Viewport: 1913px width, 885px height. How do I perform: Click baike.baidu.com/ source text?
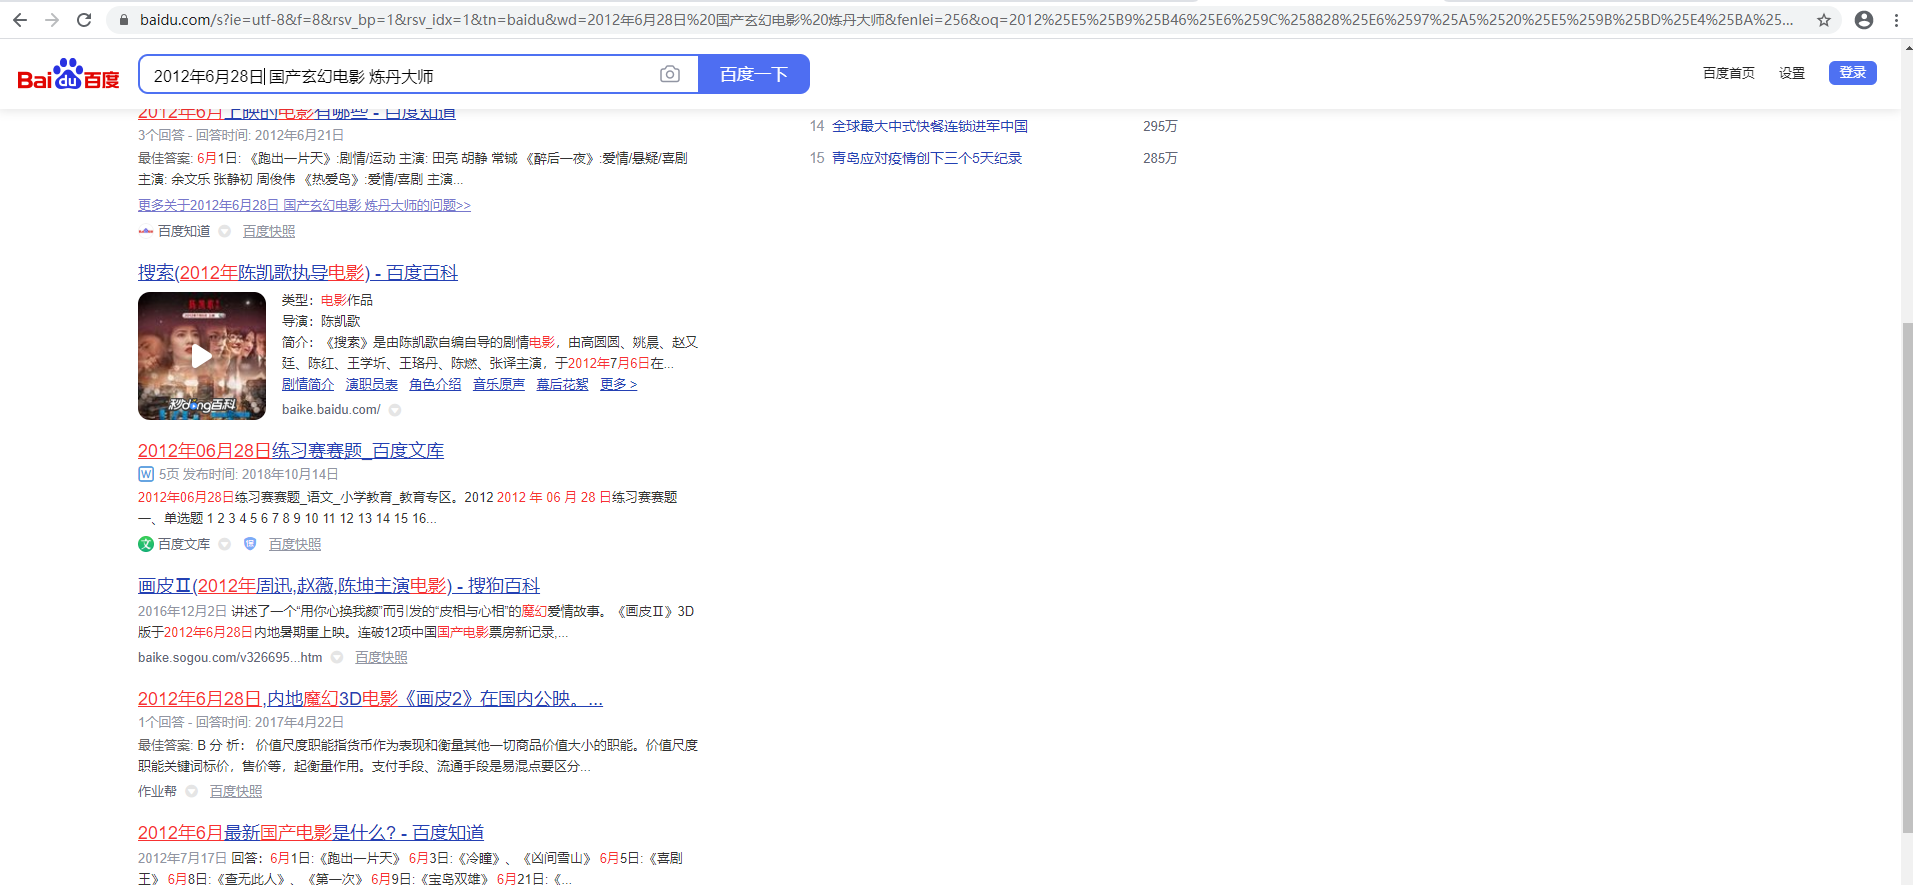[x=331, y=410]
